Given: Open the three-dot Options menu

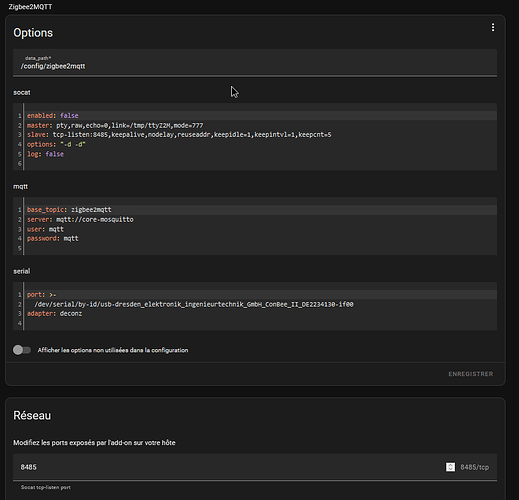Looking at the screenshot, I should coord(493,27).
